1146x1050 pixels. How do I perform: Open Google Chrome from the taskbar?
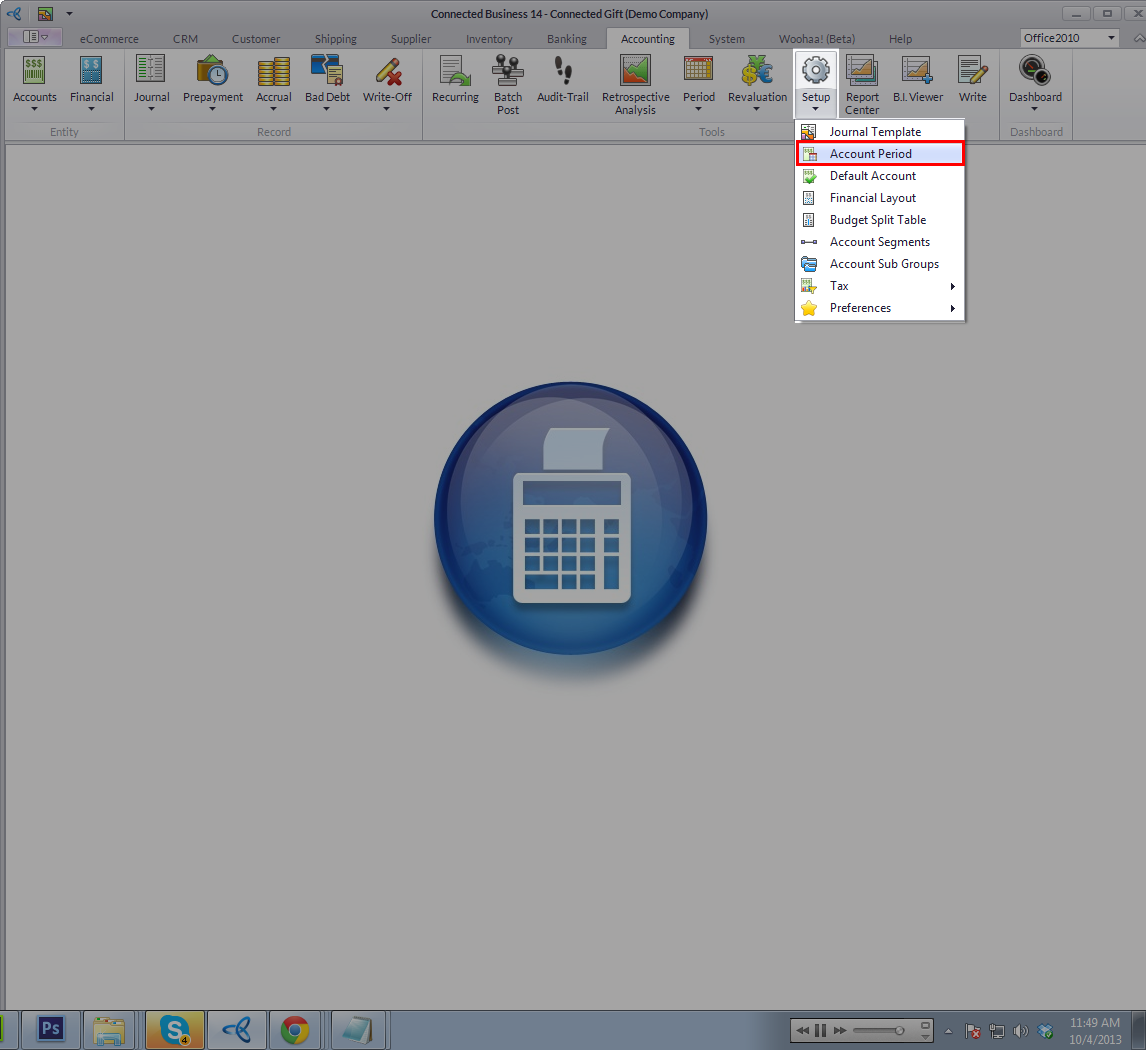tap(294, 1029)
